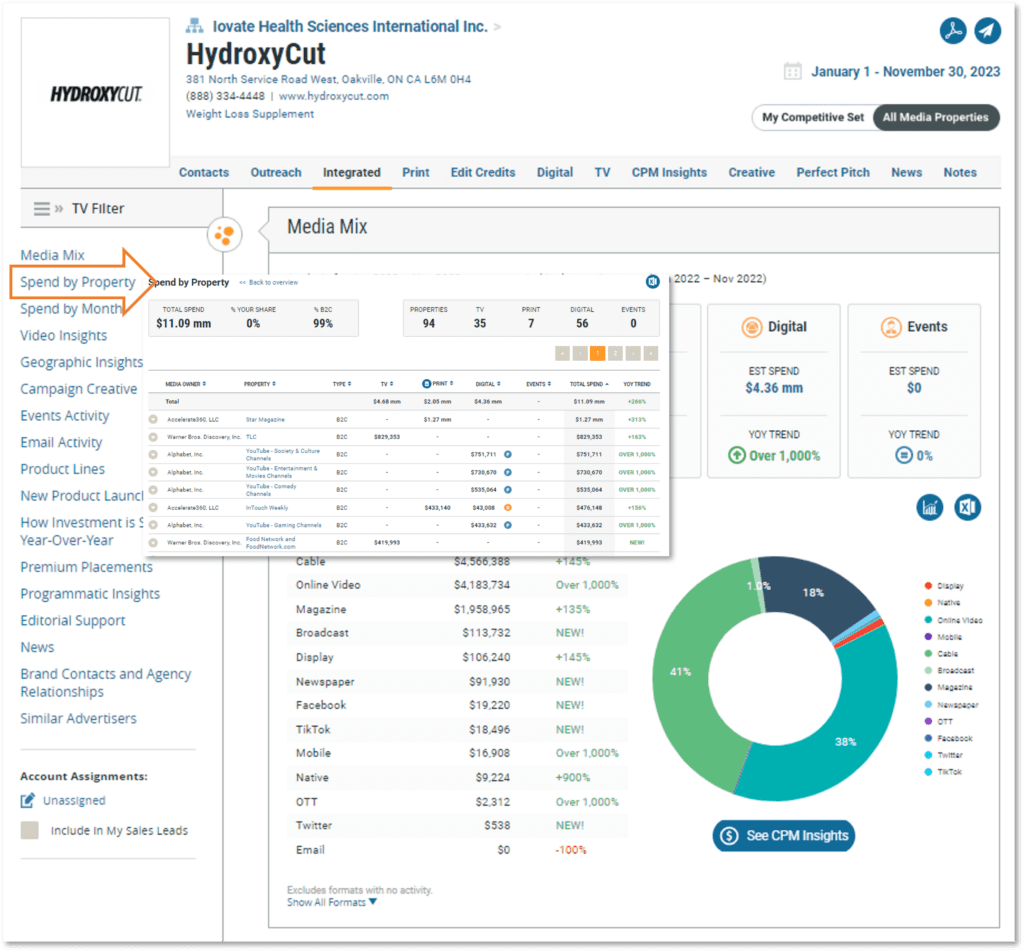Export the profile as PDF
The height and width of the screenshot is (951, 1024).
953,31
